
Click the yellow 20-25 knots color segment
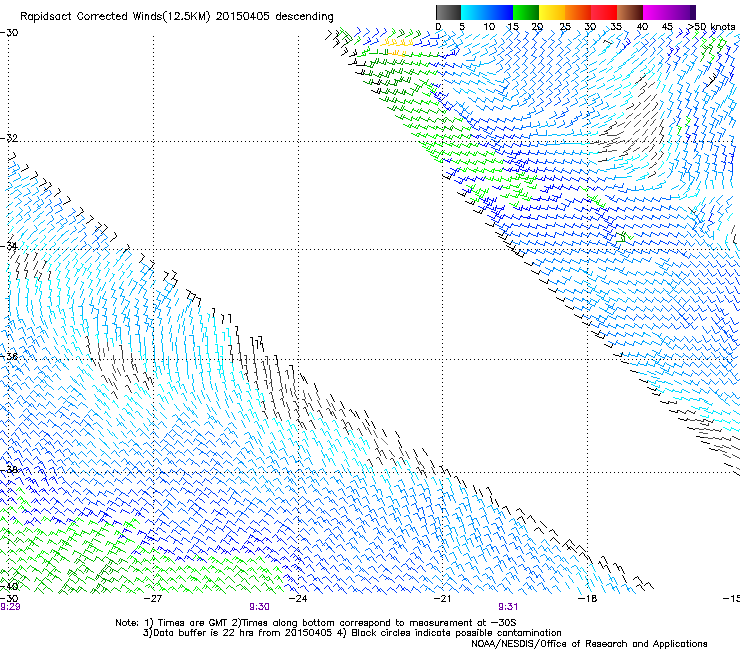click(552, 12)
